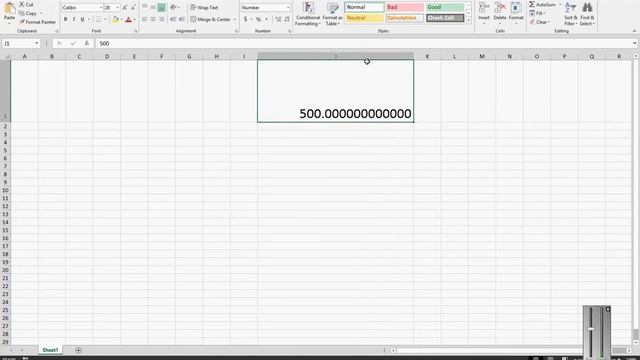The image size is (640, 360).
Task: Select column K header
Action: tap(427, 56)
